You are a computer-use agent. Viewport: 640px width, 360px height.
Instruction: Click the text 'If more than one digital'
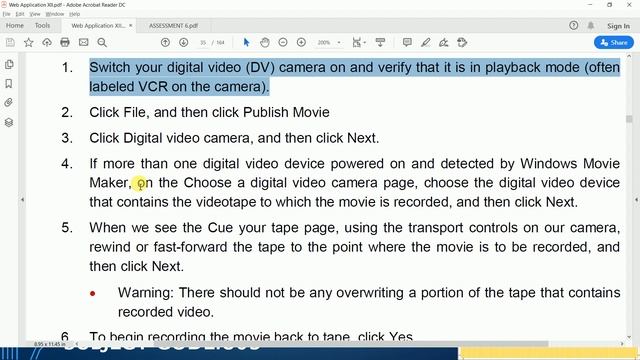click(x=165, y=164)
